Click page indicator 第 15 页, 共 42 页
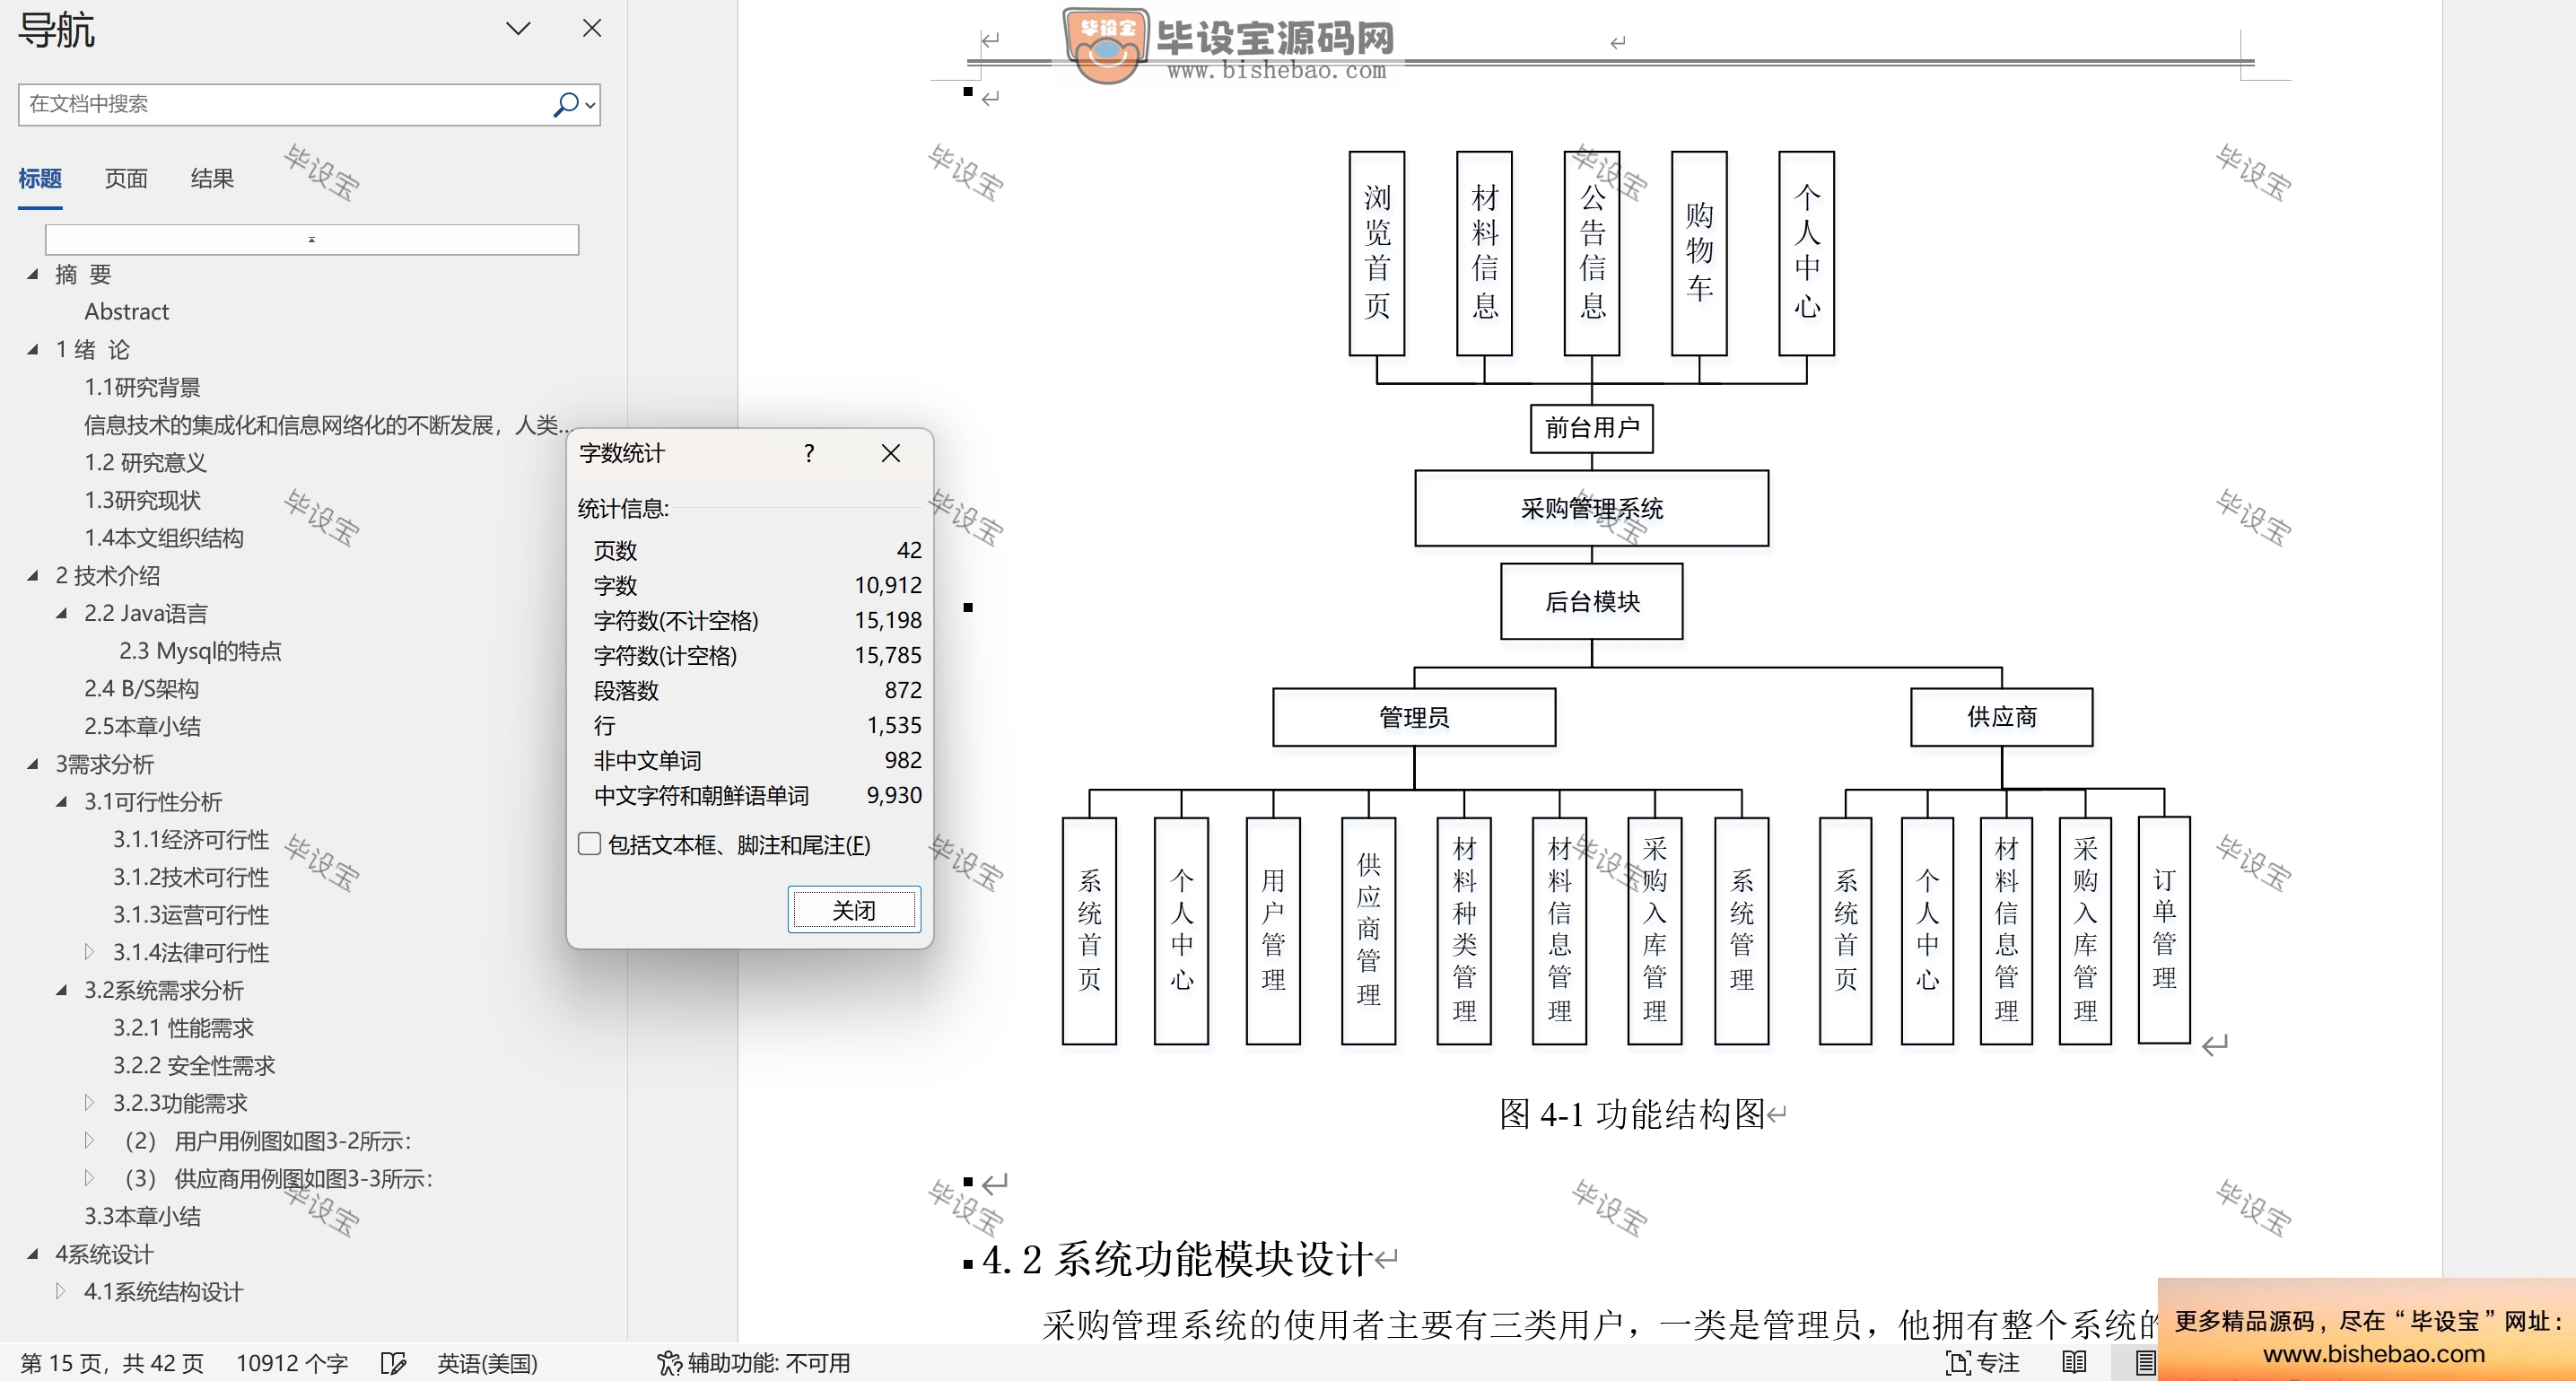The width and height of the screenshot is (2576, 1381). [112, 1363]
